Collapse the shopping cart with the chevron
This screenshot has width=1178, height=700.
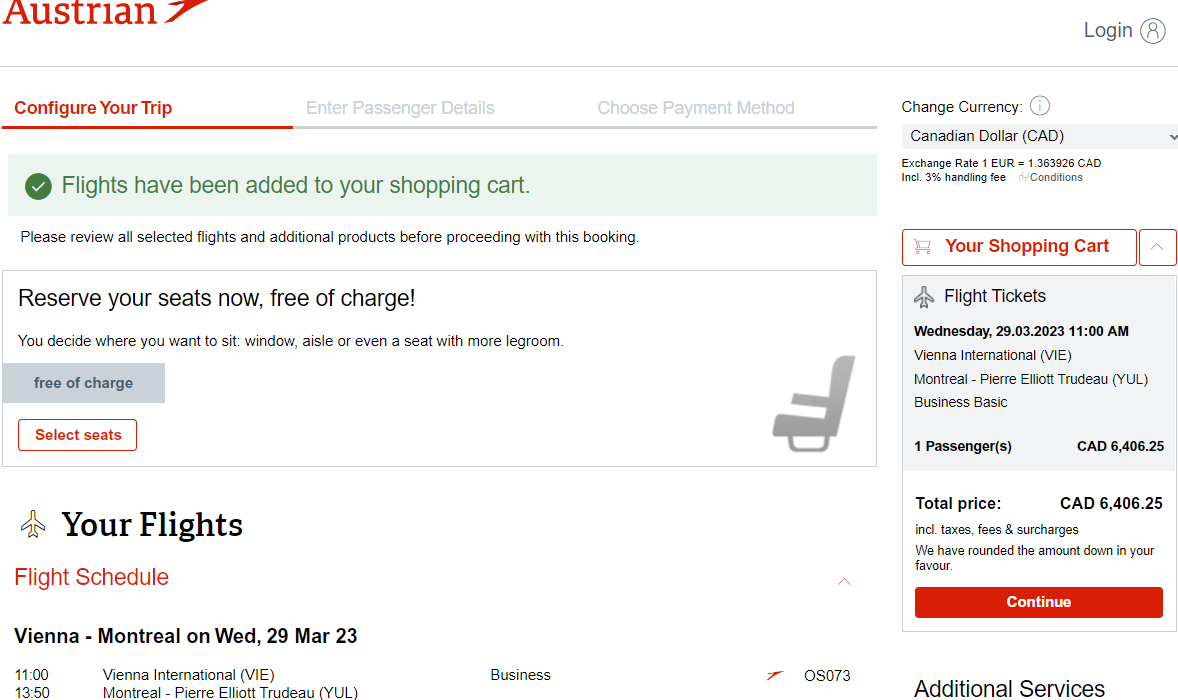click(1157, 247)
